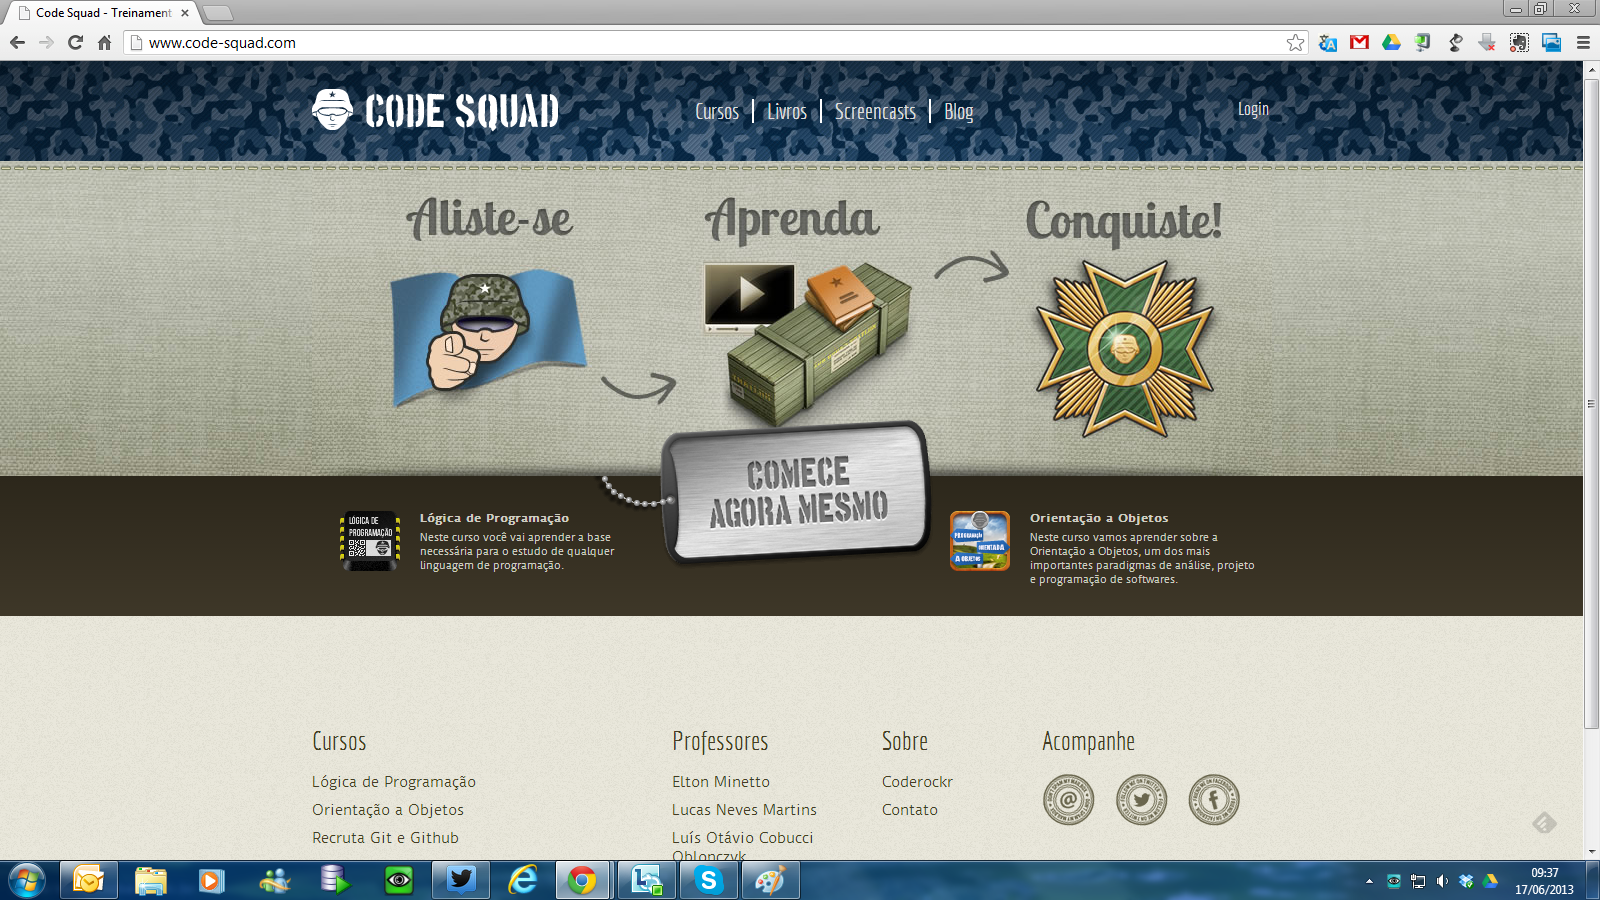
Task: Click the soldier flag Aliste-se image
Action: click(488, 338)
